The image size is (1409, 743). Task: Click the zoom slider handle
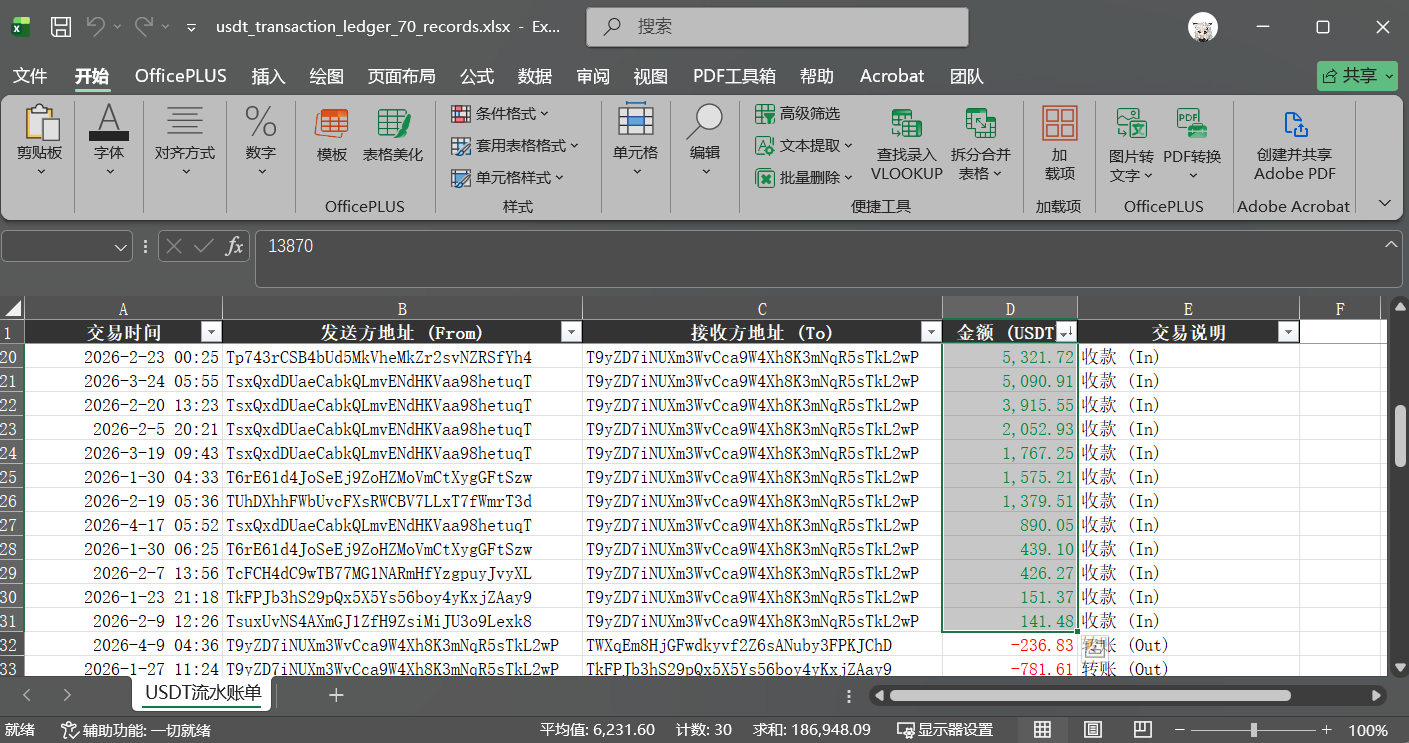coord(1253,730)
